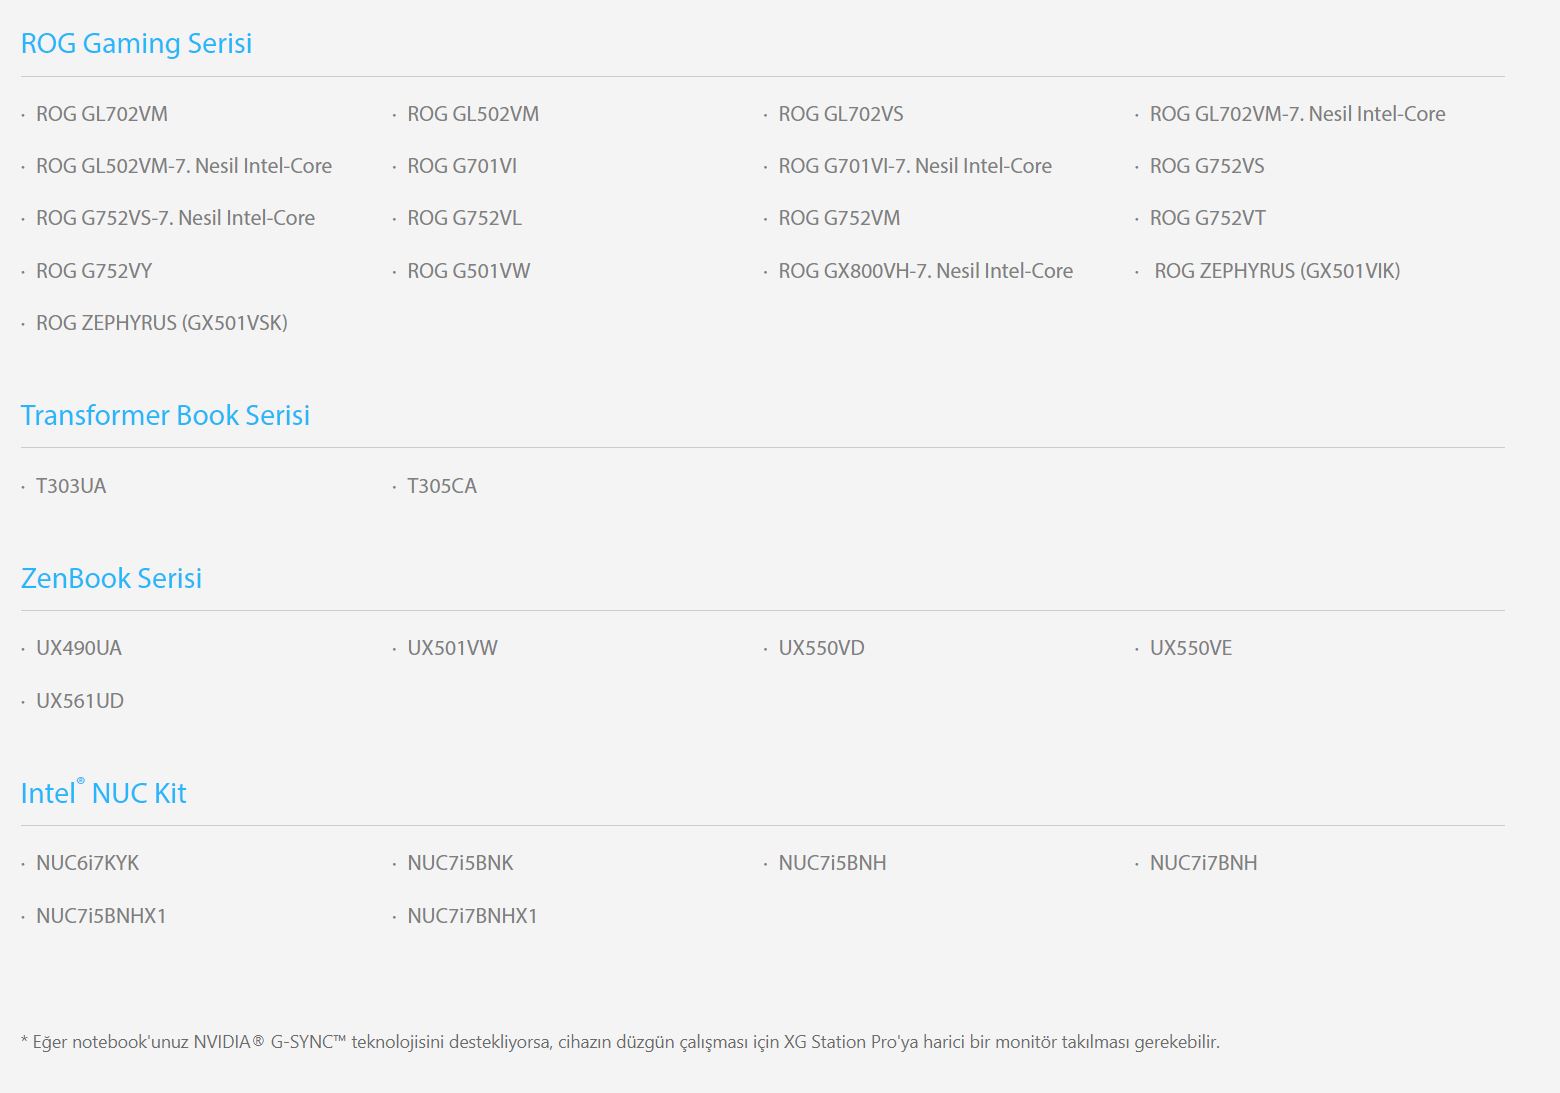
Task: Select the NUC7i5BNHX1 entry
Action: (101, 916)
